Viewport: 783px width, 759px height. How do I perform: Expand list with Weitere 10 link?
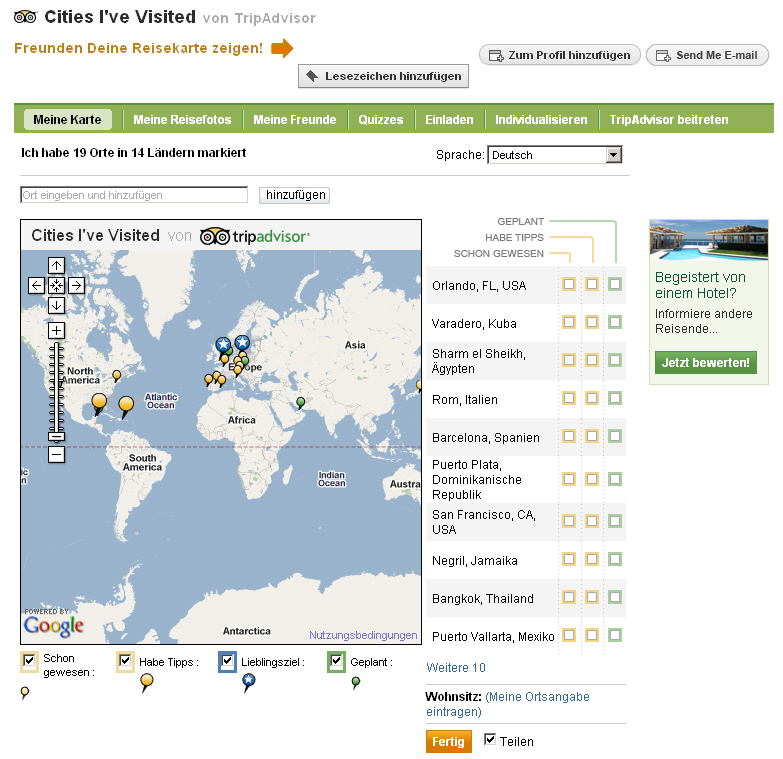(x=456, y=668)
